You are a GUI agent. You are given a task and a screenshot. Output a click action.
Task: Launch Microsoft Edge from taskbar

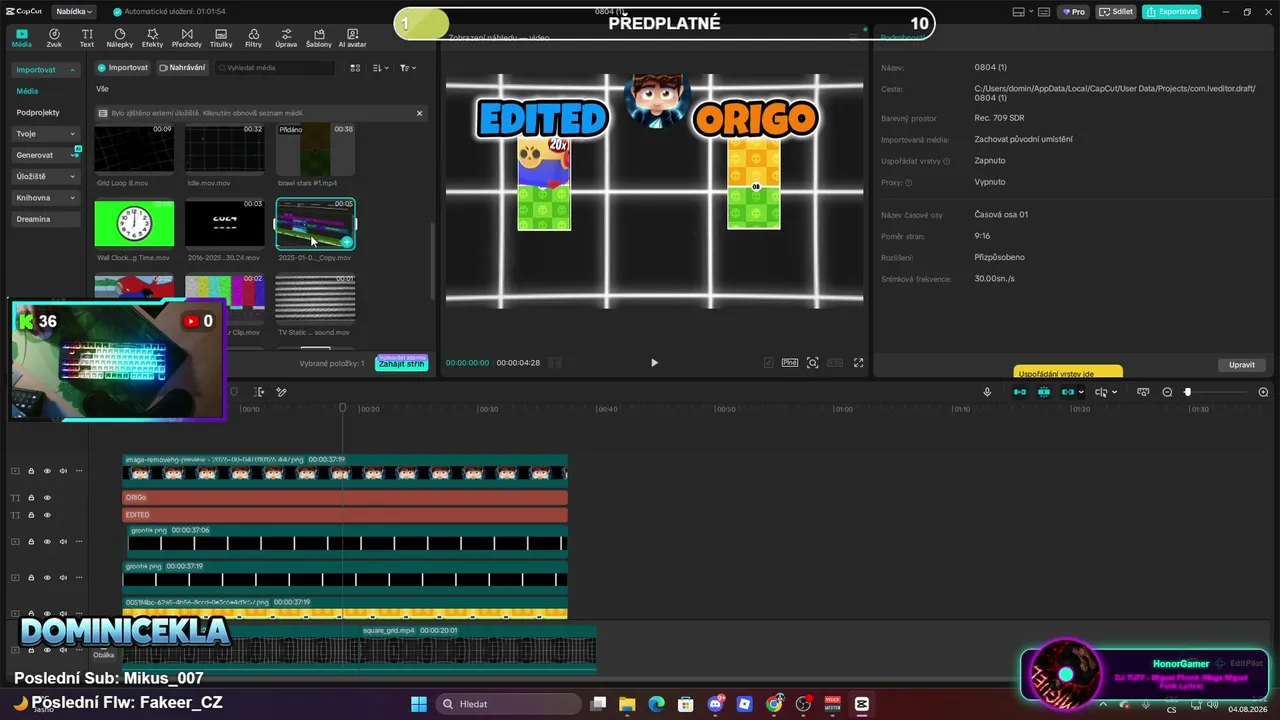[656, 704]
